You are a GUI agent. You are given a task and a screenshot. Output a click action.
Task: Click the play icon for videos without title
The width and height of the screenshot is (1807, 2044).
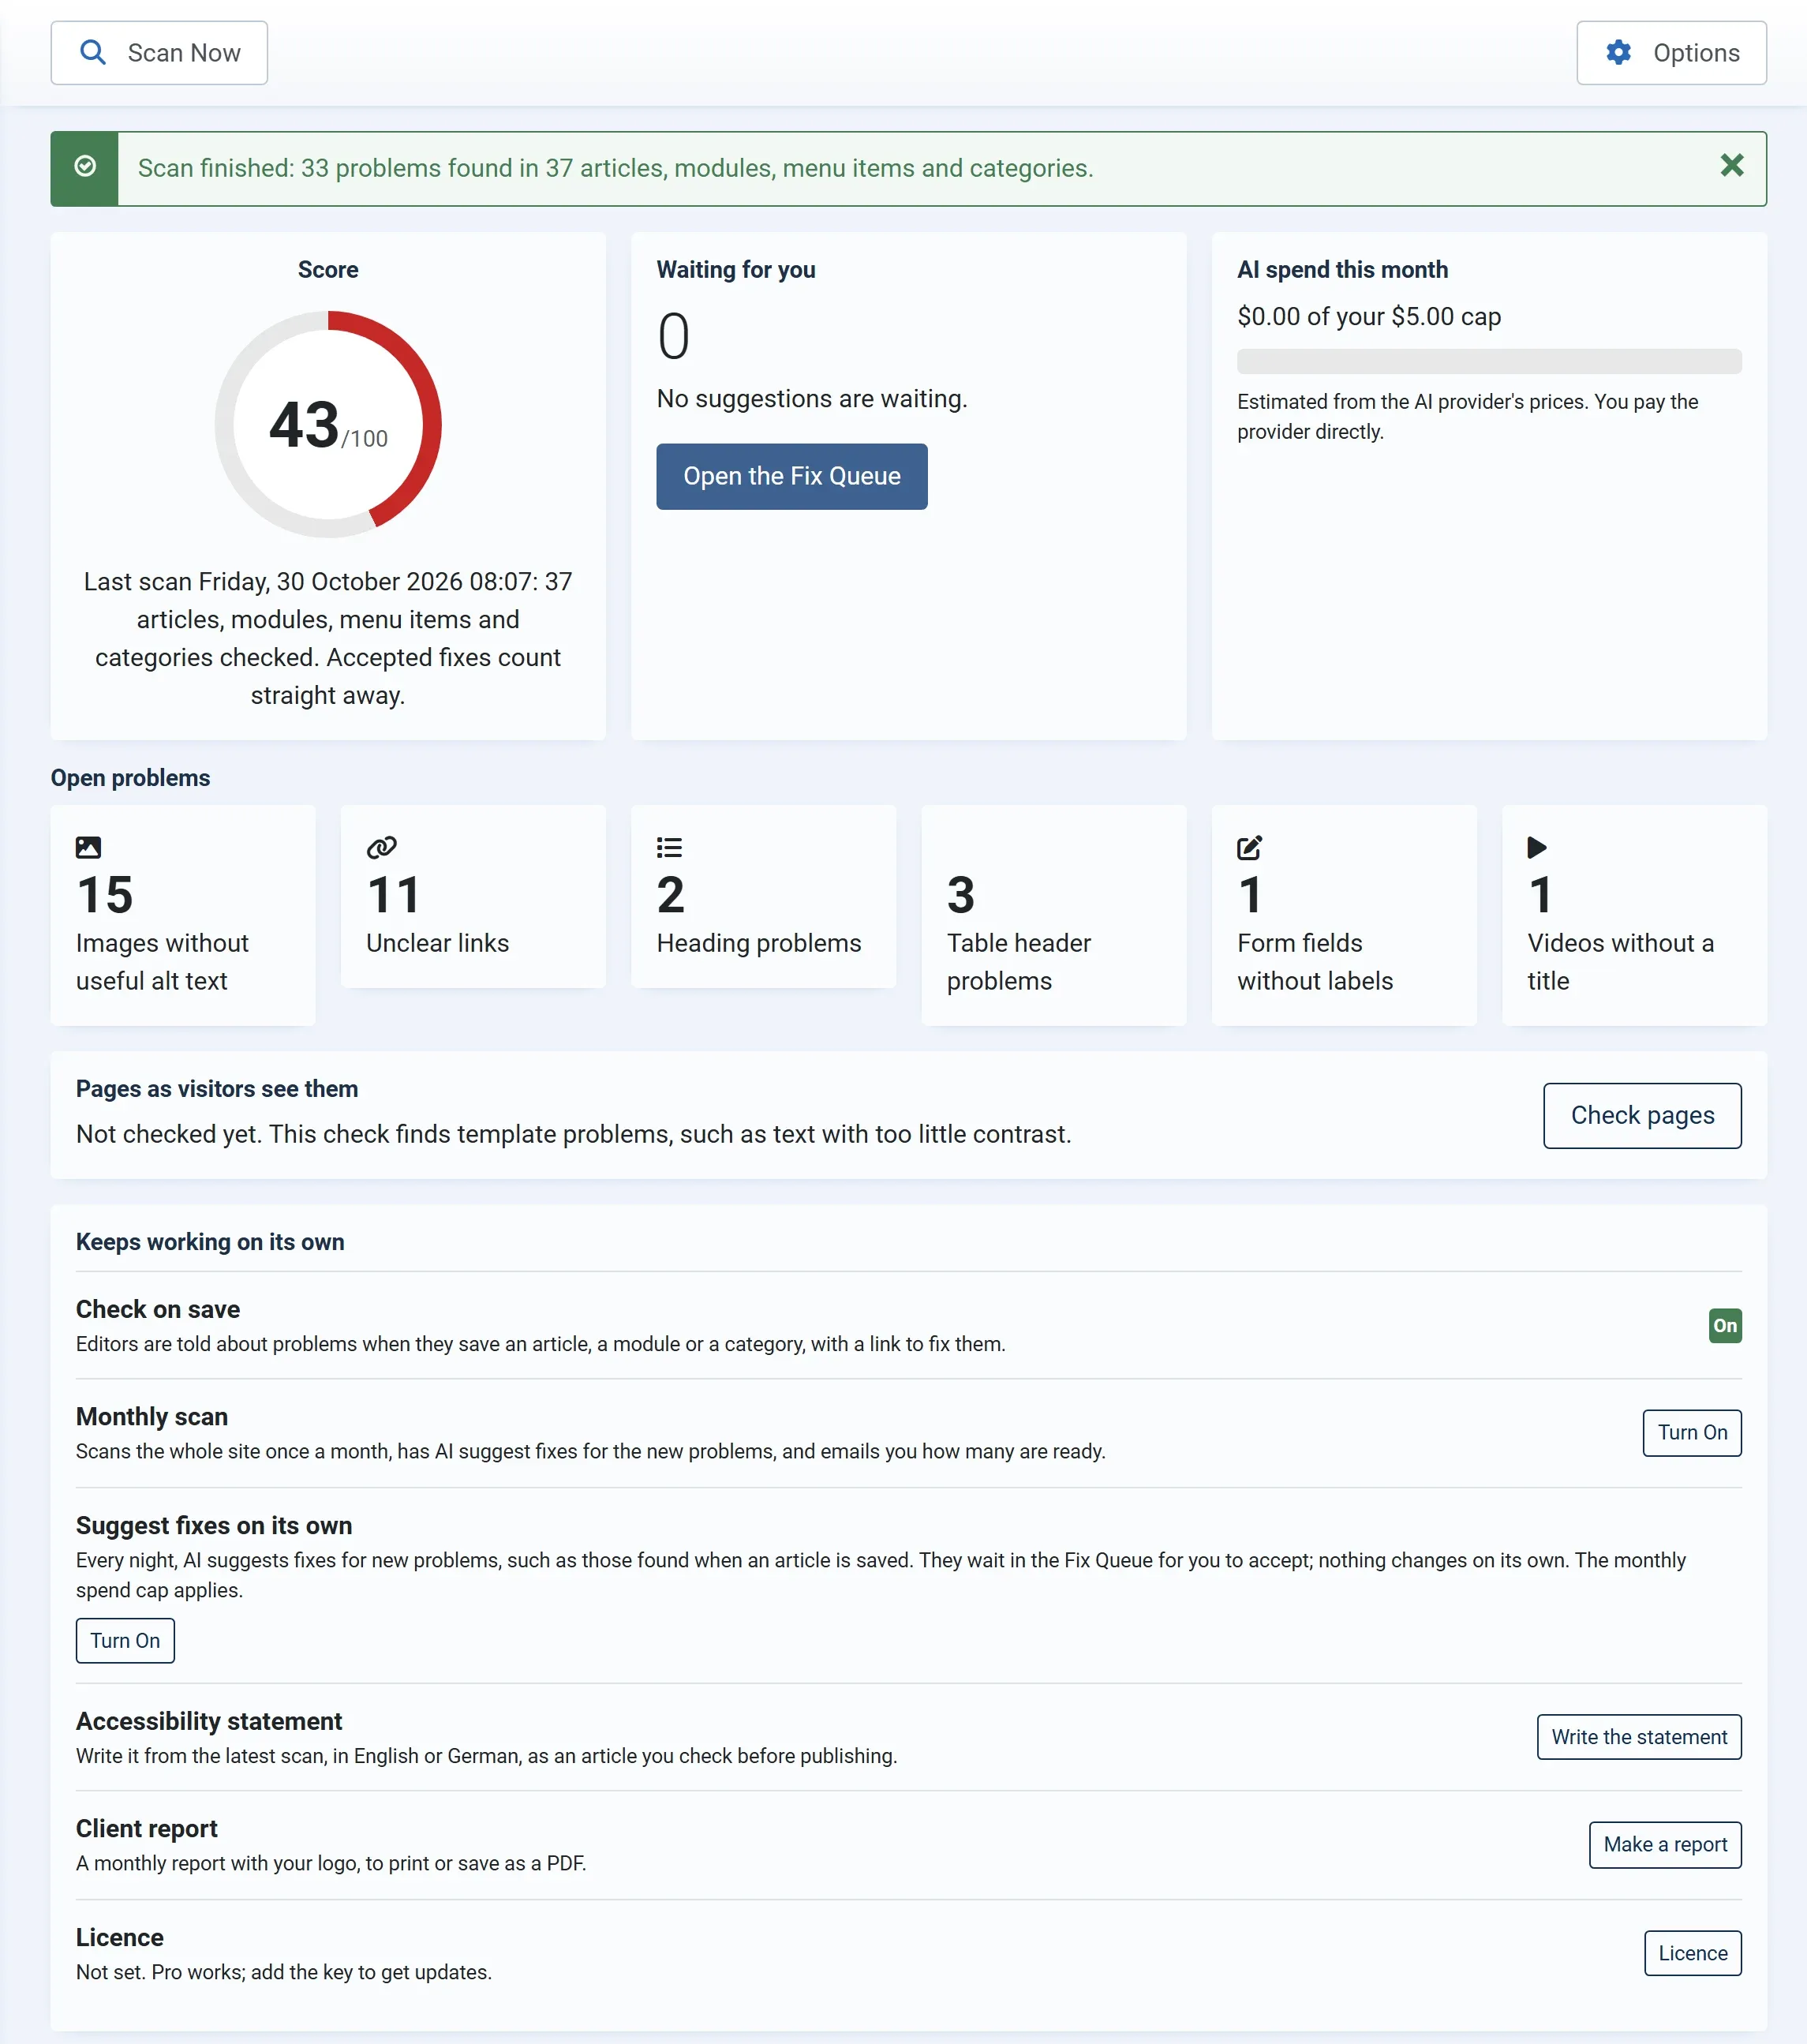[x=1537, y=847]
